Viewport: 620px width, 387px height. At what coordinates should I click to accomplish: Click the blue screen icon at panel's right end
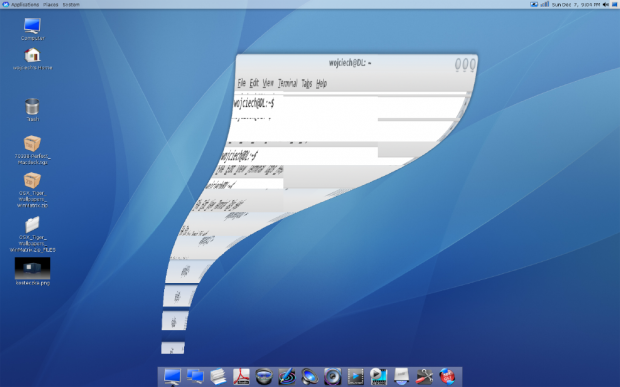tap(615, 4)
